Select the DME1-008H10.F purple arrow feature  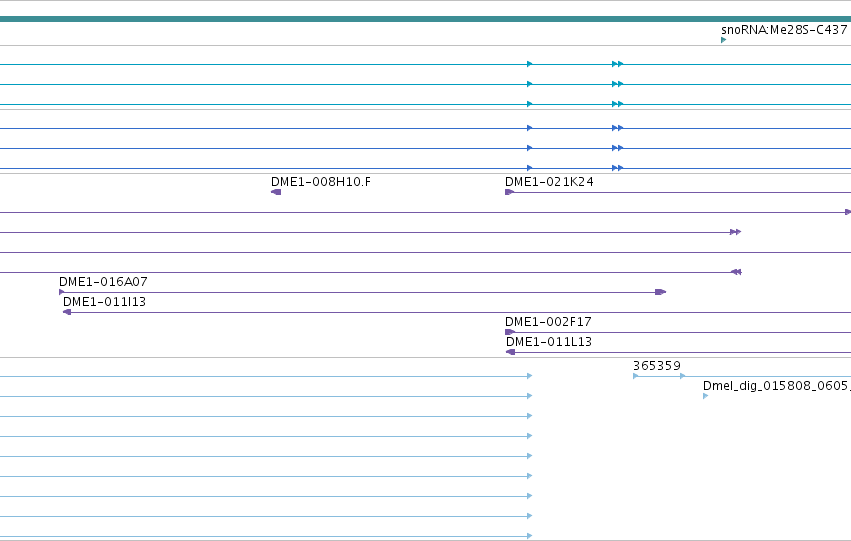(x=276, y=192)
